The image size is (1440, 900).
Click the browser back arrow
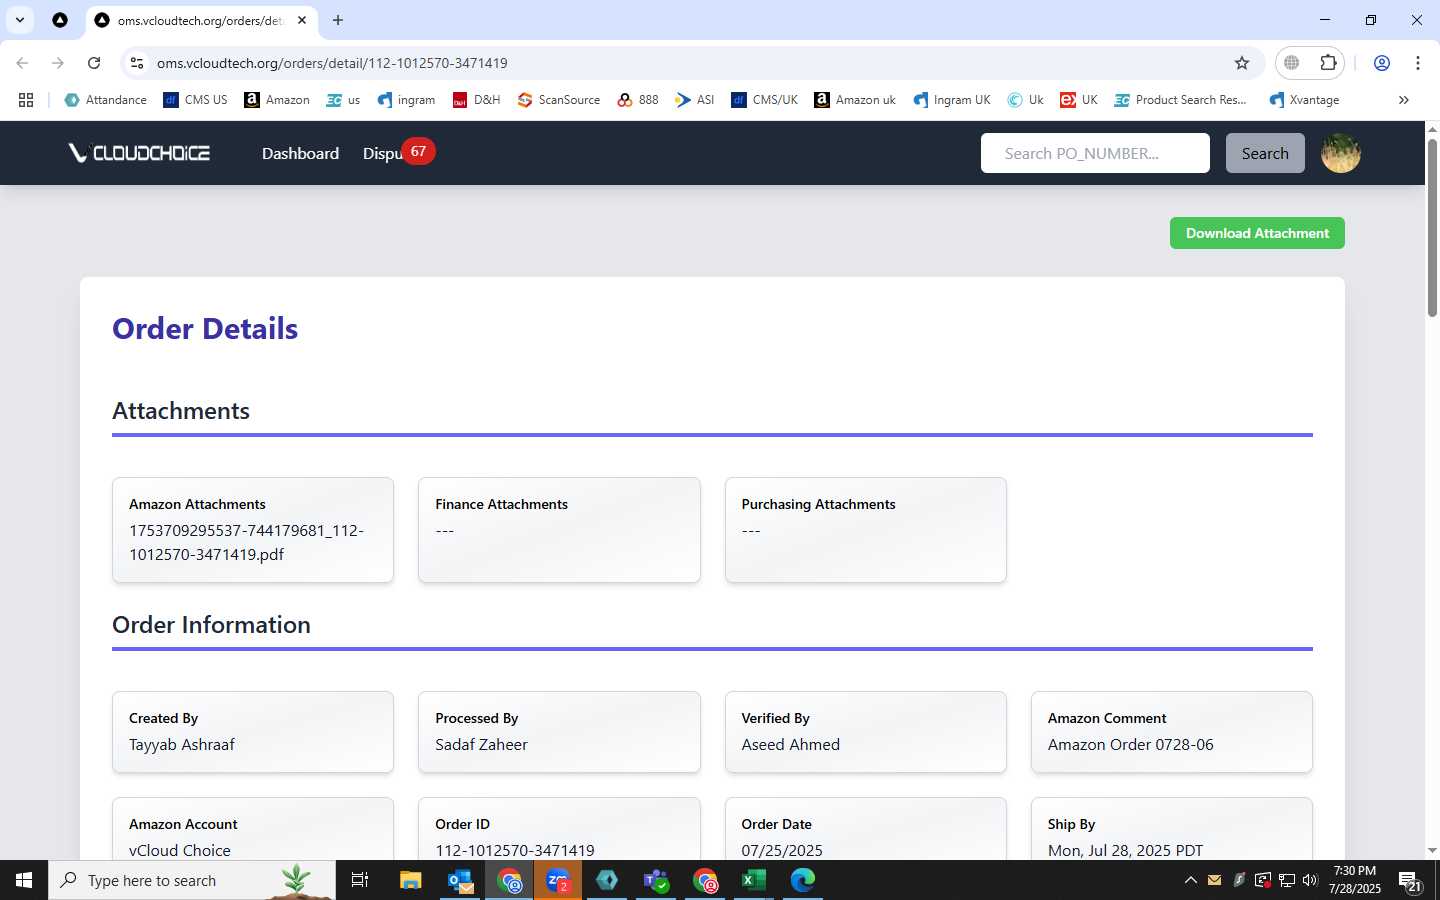point(22,63)
